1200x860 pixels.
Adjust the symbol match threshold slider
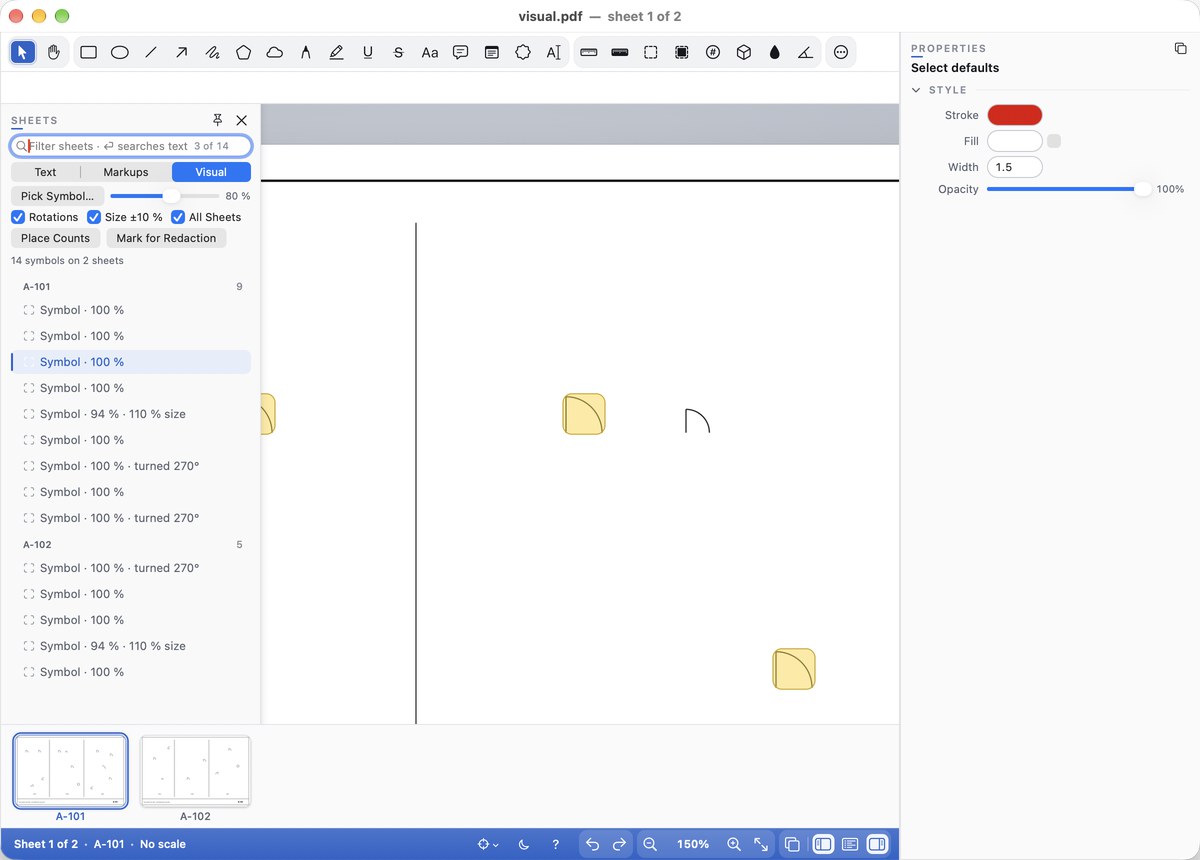tap(165, 196)
